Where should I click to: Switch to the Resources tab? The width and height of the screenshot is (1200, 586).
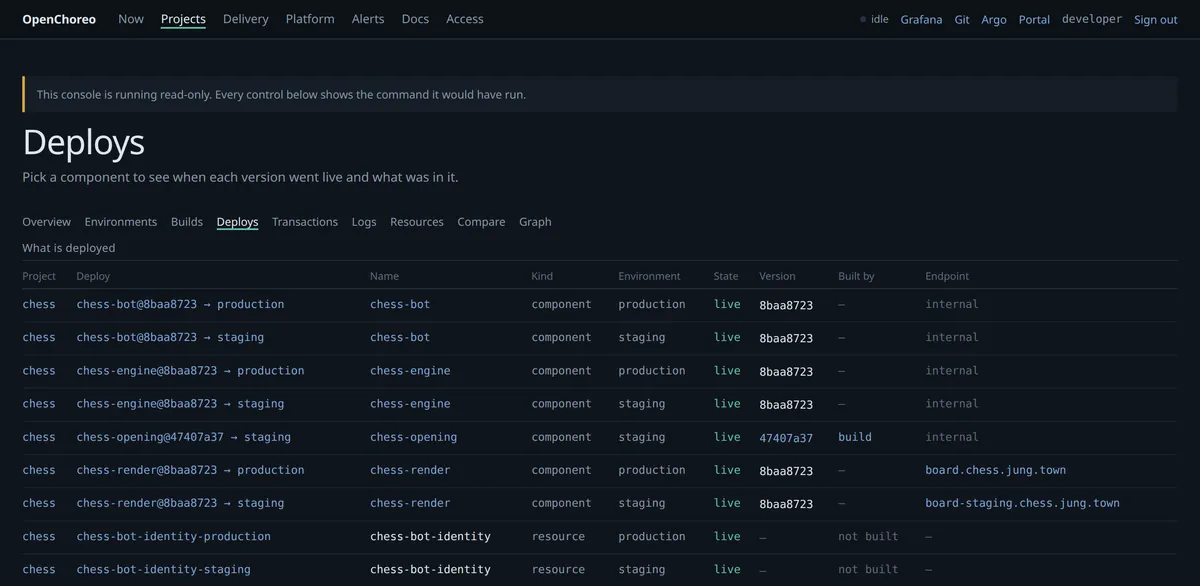[x=417, y=222]
